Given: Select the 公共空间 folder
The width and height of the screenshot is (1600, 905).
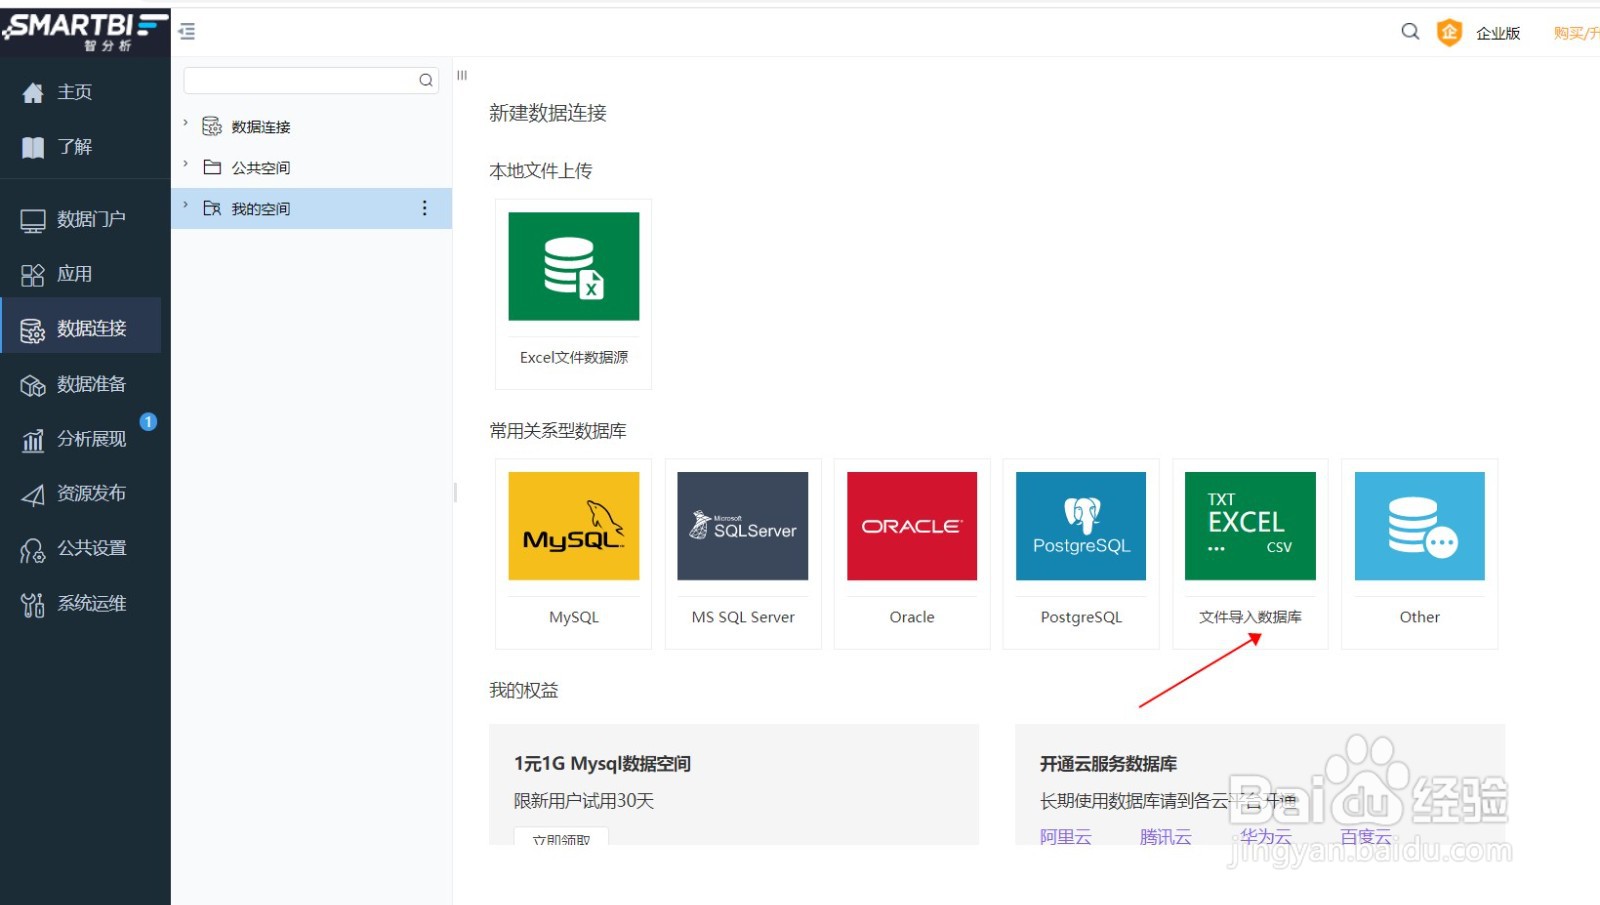Looking at the screenshot, I should [x=261, y=168].
